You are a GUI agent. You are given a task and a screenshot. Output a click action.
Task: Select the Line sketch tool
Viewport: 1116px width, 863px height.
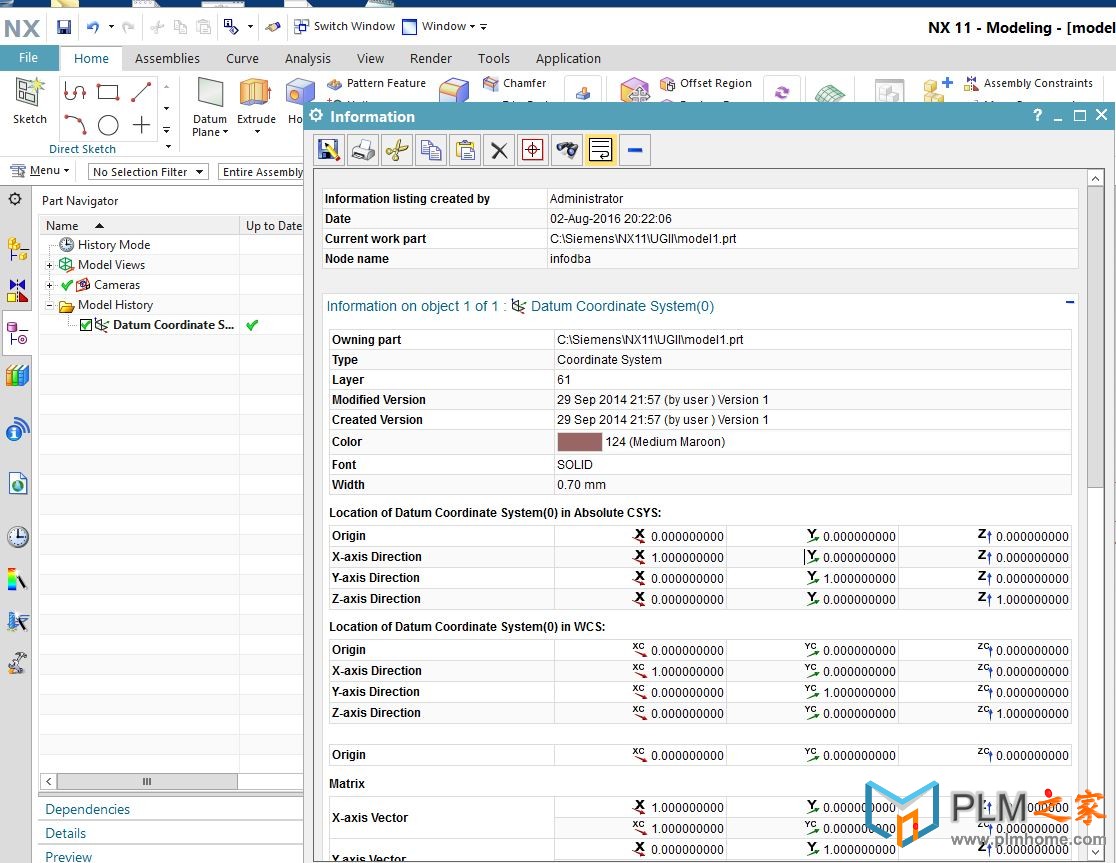coord(141,91)
